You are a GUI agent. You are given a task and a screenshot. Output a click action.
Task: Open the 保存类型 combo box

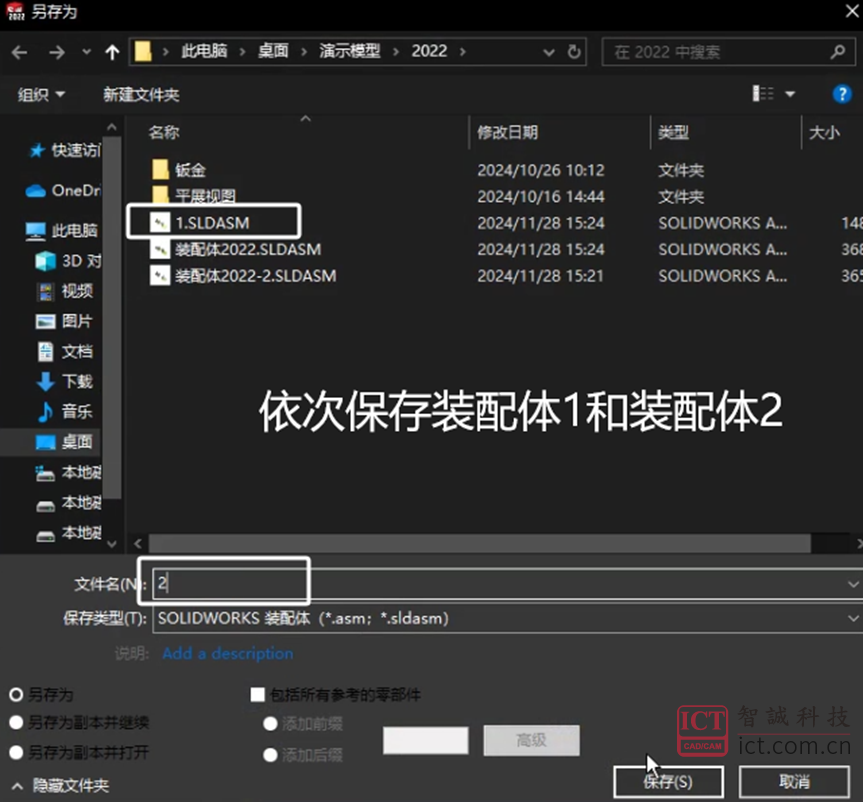pyautogui.click(x=507, y=619)
